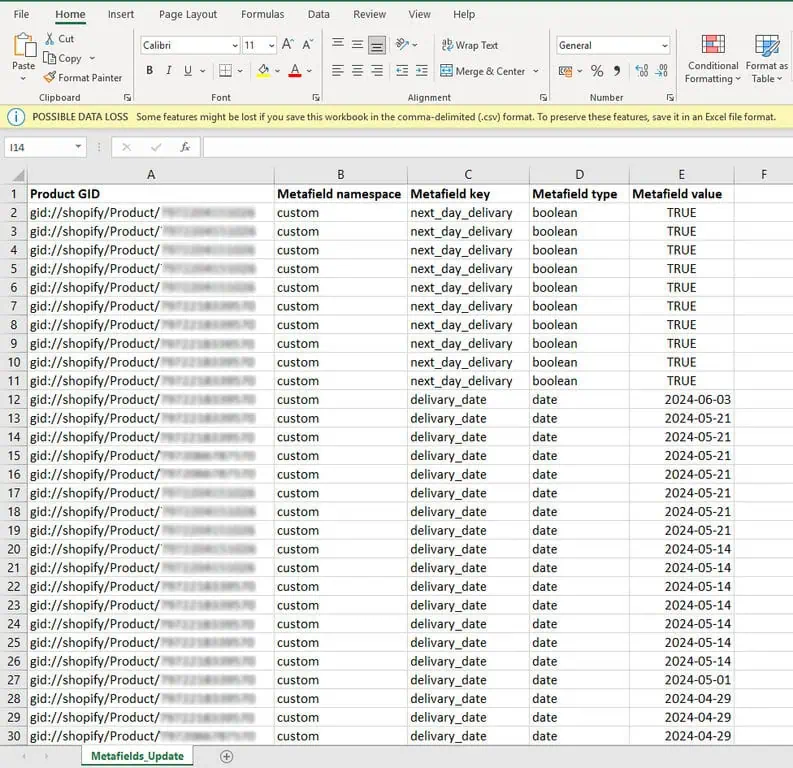
Task: Toggle Italic formatting
Action: [169, 70]
